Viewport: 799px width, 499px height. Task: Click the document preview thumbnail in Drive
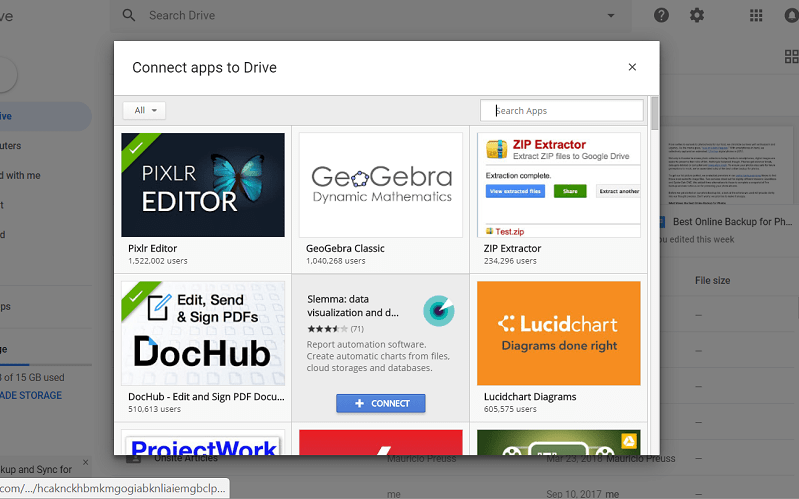click(x=729, y=168)
